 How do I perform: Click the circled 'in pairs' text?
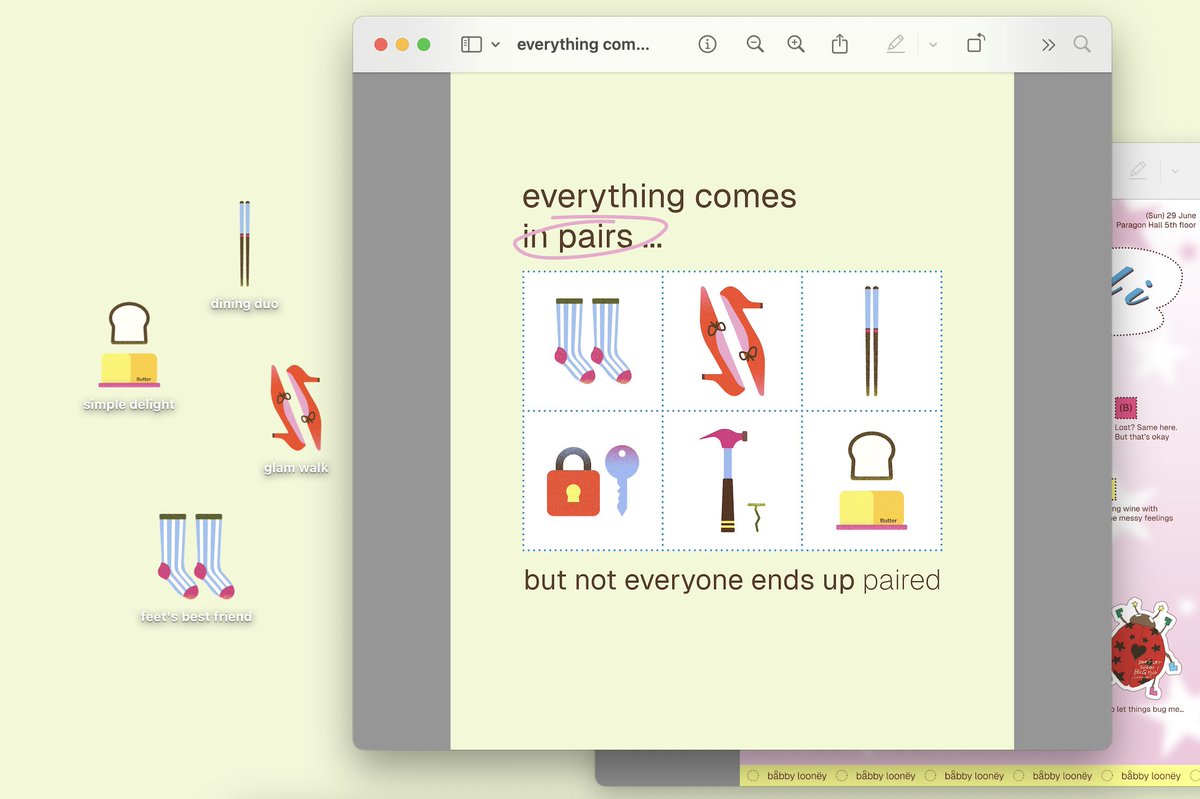coord(578,237)
